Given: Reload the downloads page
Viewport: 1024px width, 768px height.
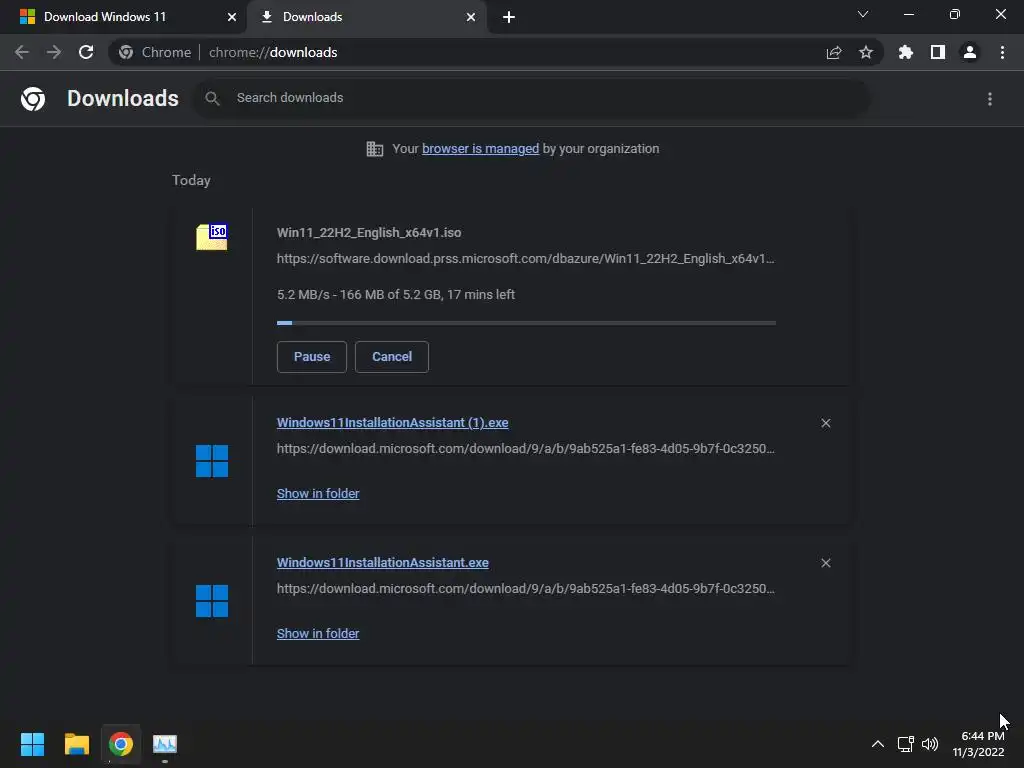Looking at the screenshot, I should (86, 52).
